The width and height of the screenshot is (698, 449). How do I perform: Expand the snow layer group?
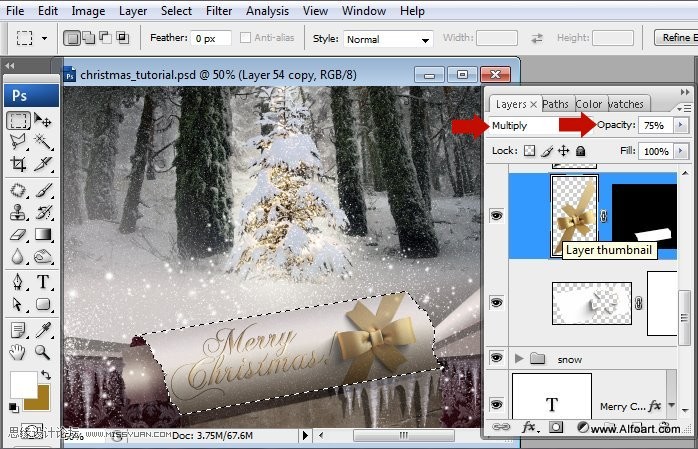519,358
